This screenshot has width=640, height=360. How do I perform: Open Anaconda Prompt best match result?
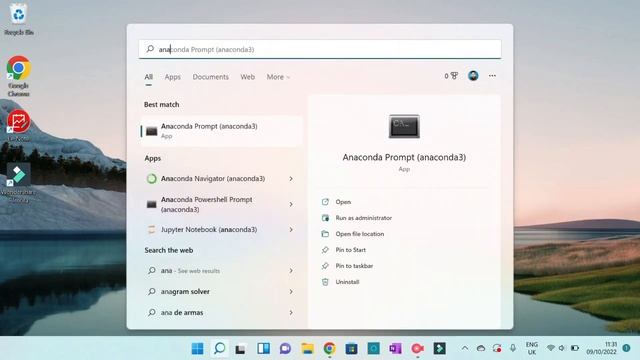coord(221,131)
